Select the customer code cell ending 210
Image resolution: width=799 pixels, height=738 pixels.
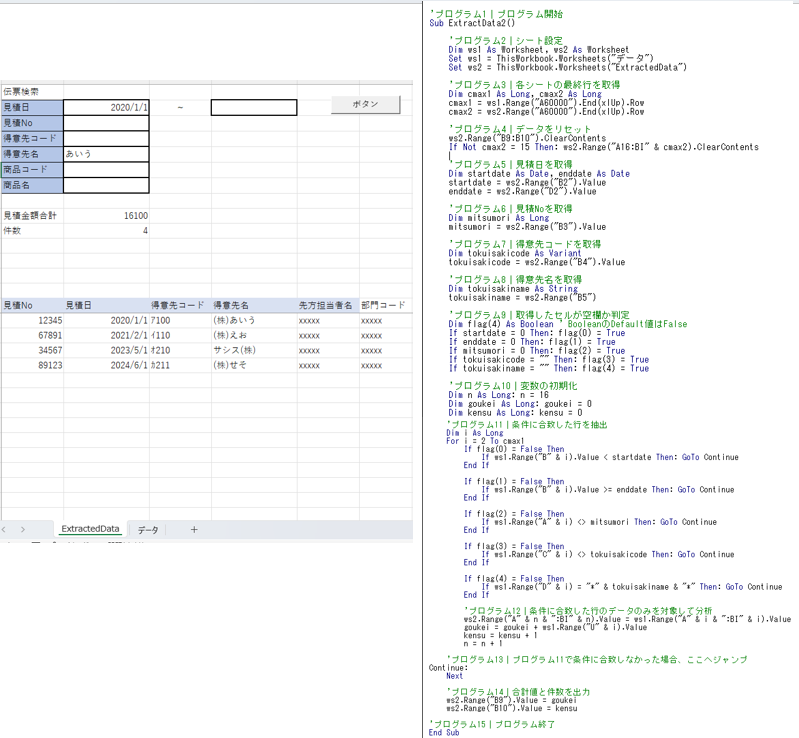click(x=180, y=350)
